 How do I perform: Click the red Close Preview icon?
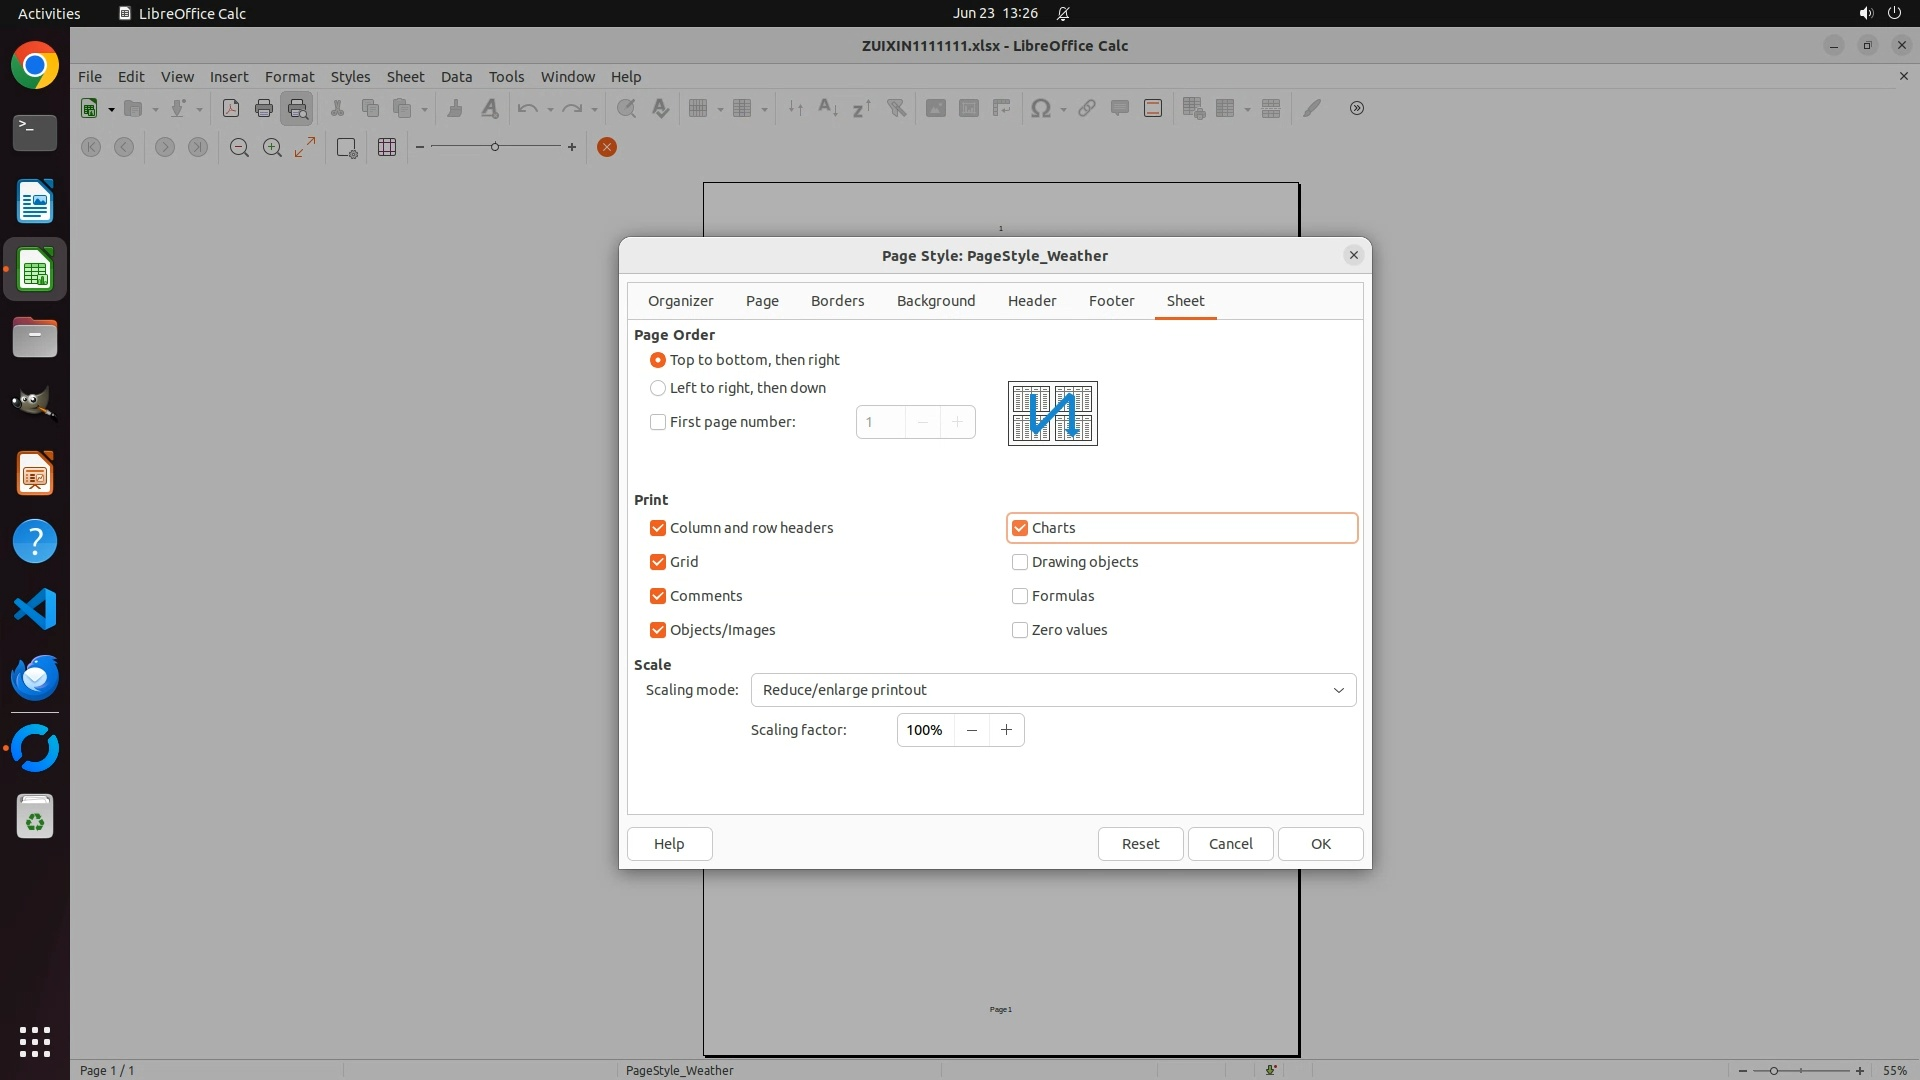tap(606, 147)
